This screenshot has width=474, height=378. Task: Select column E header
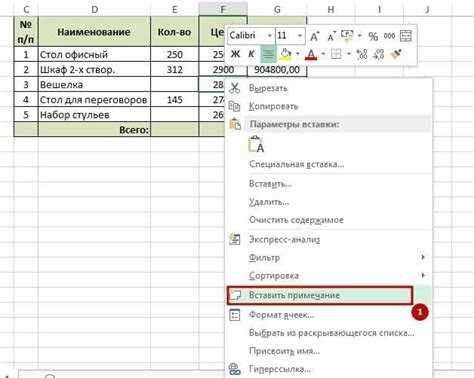[174, 9]
